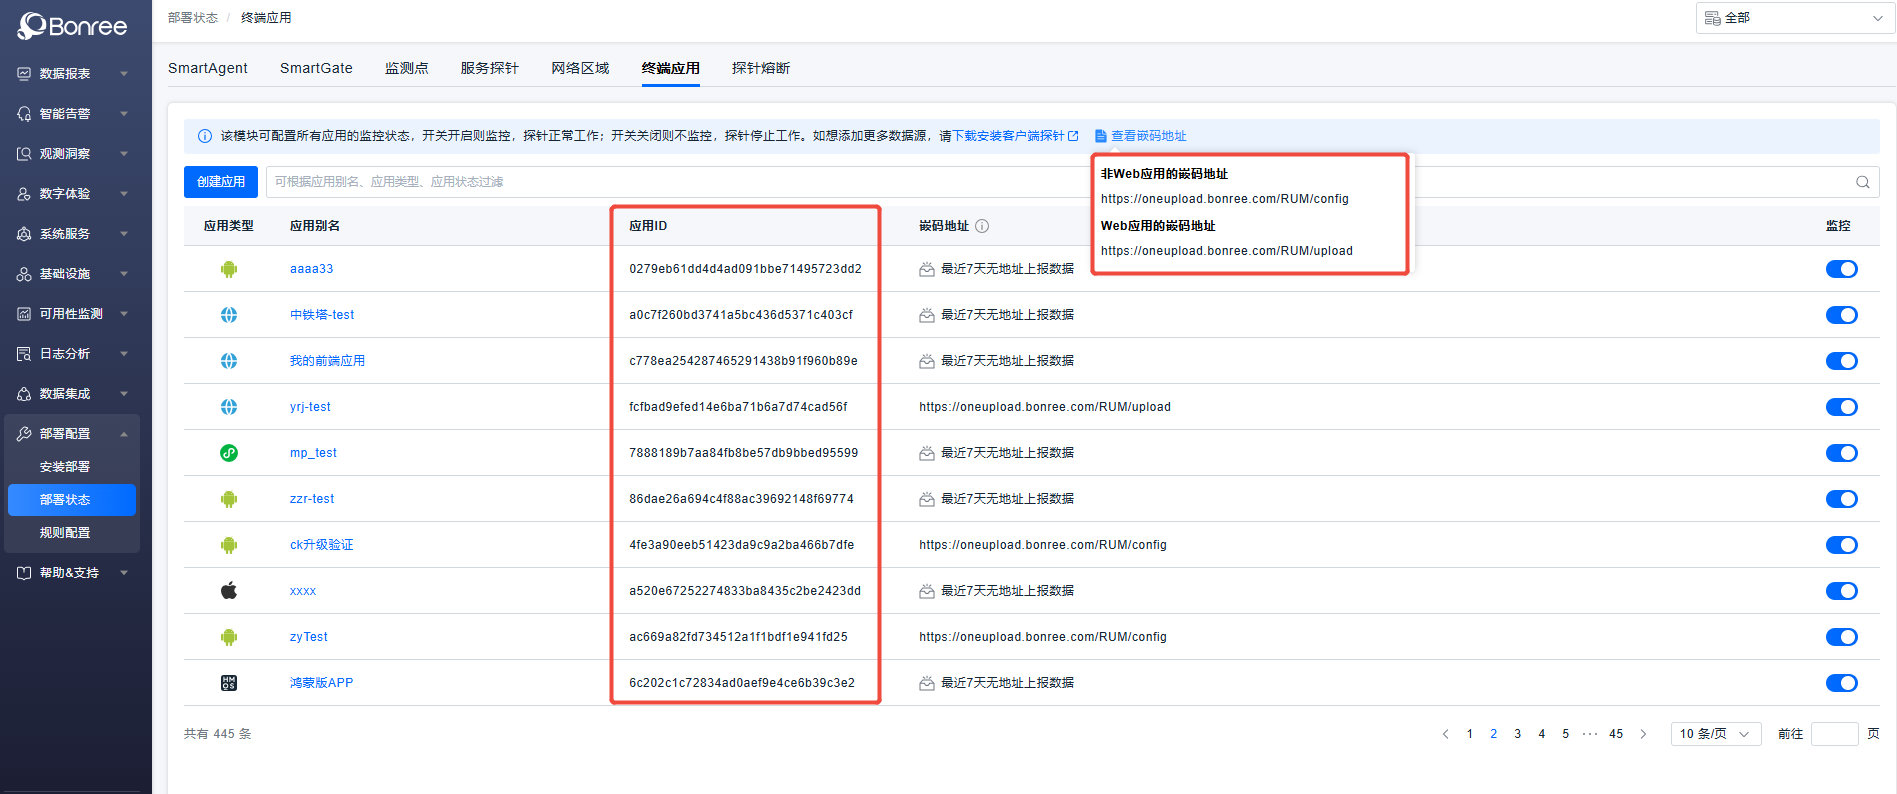Click the mini-program icon in mp_test row

[229, 453]
